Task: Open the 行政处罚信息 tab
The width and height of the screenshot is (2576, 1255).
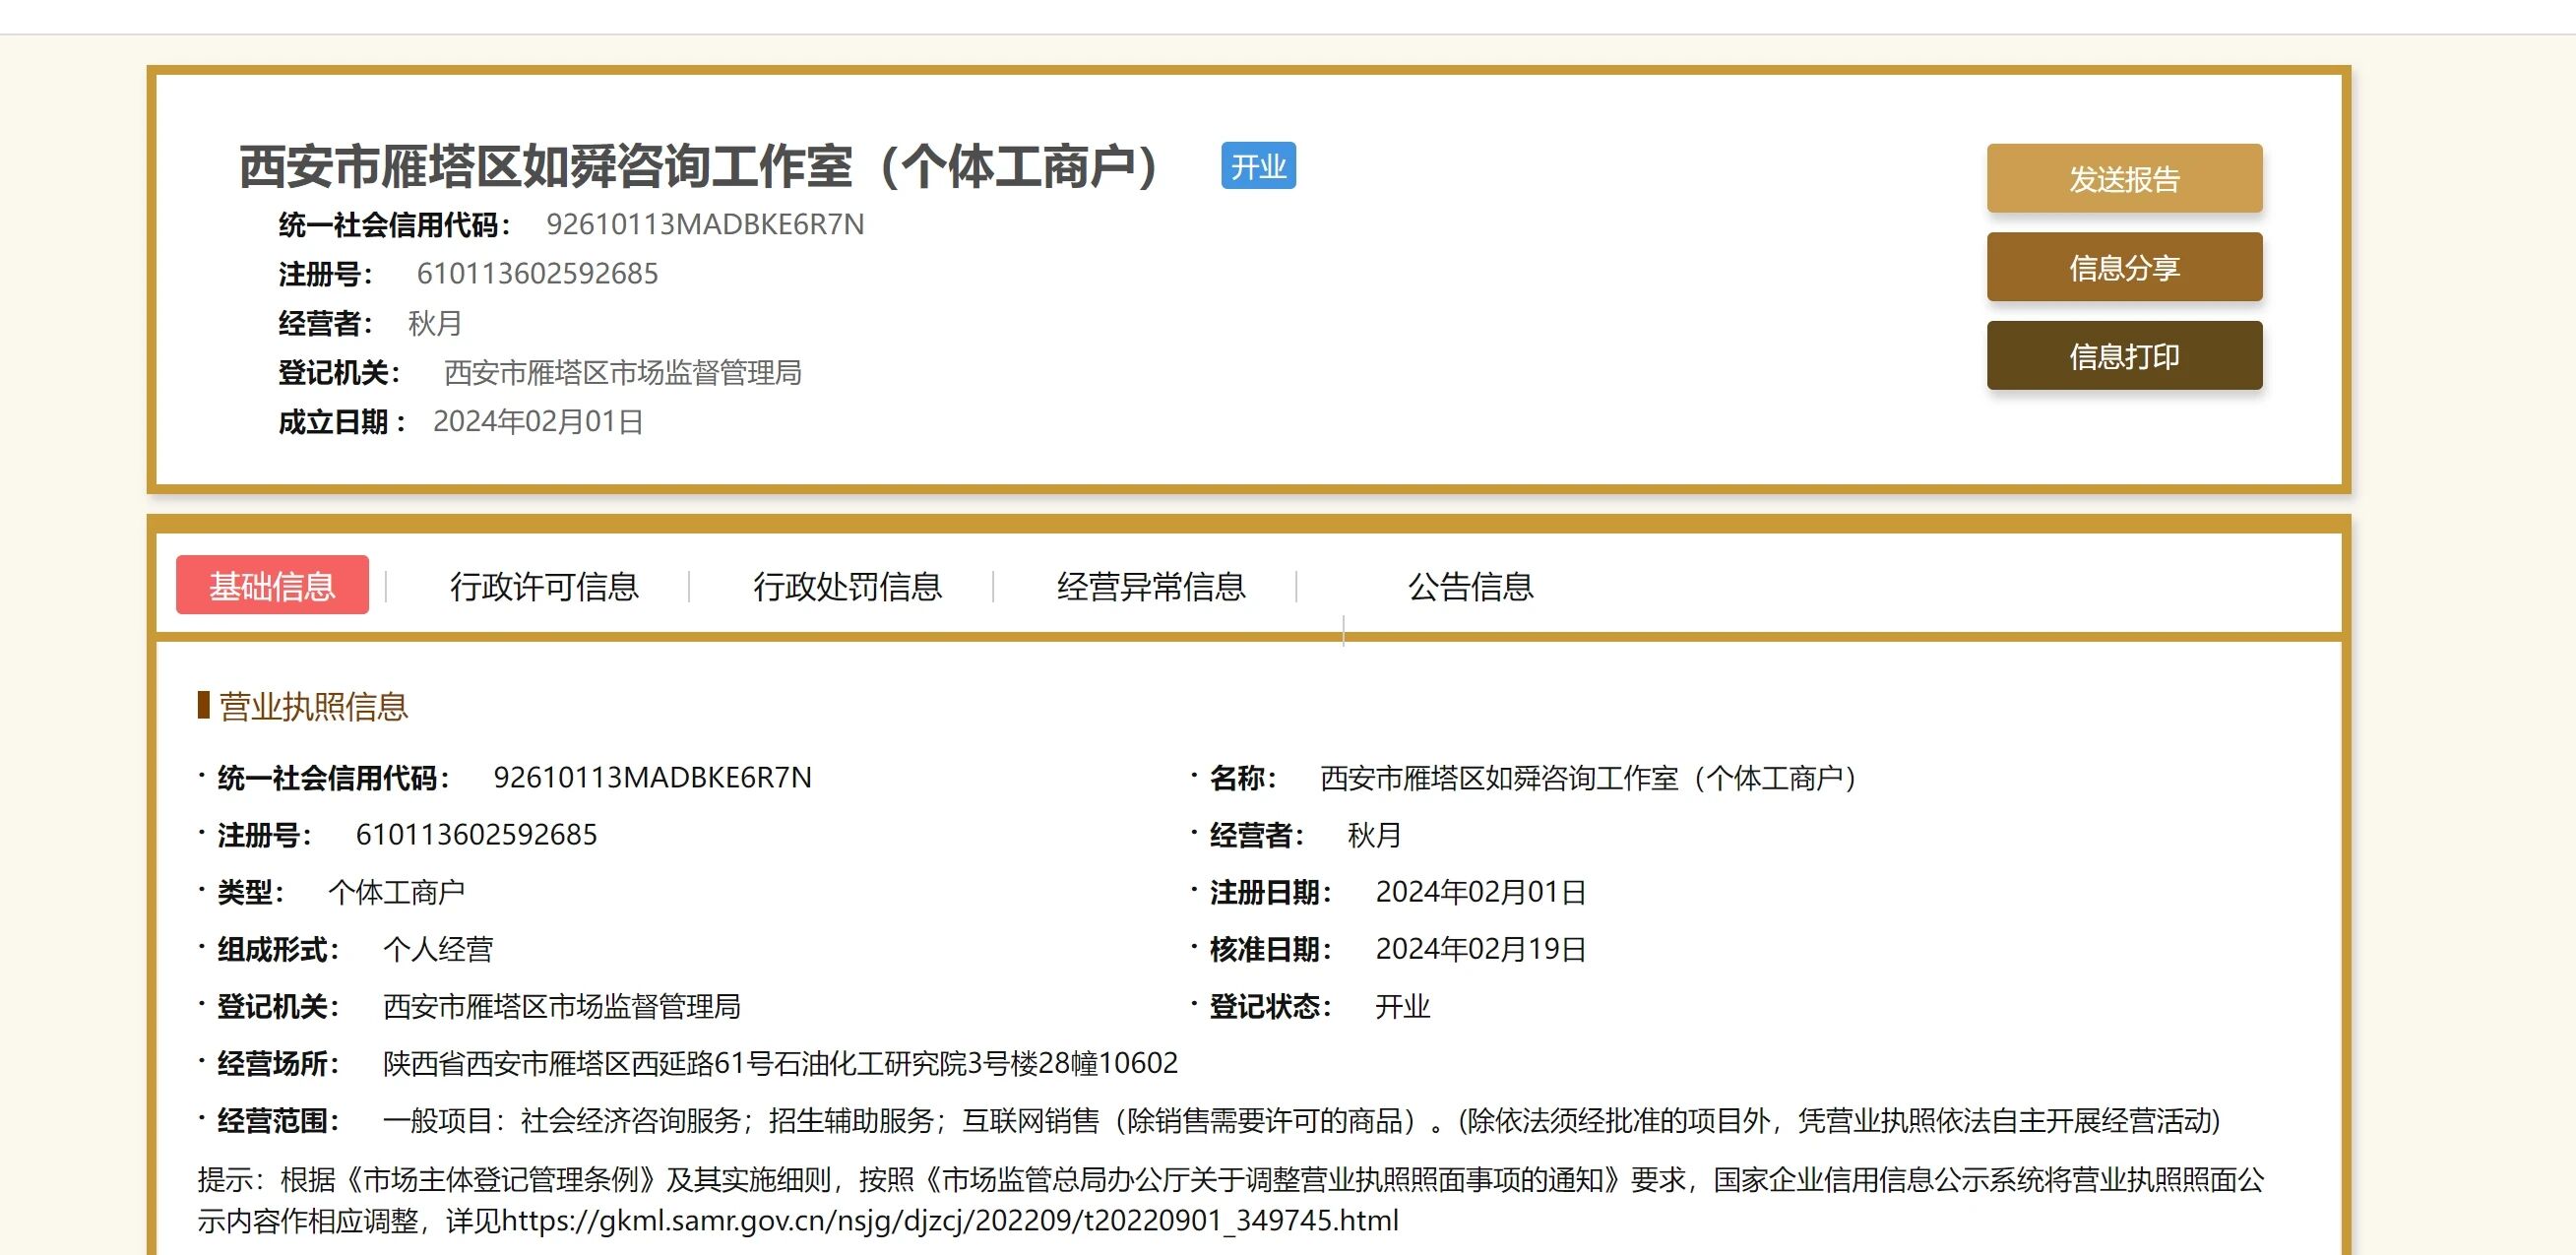Action: click(847, 586)
